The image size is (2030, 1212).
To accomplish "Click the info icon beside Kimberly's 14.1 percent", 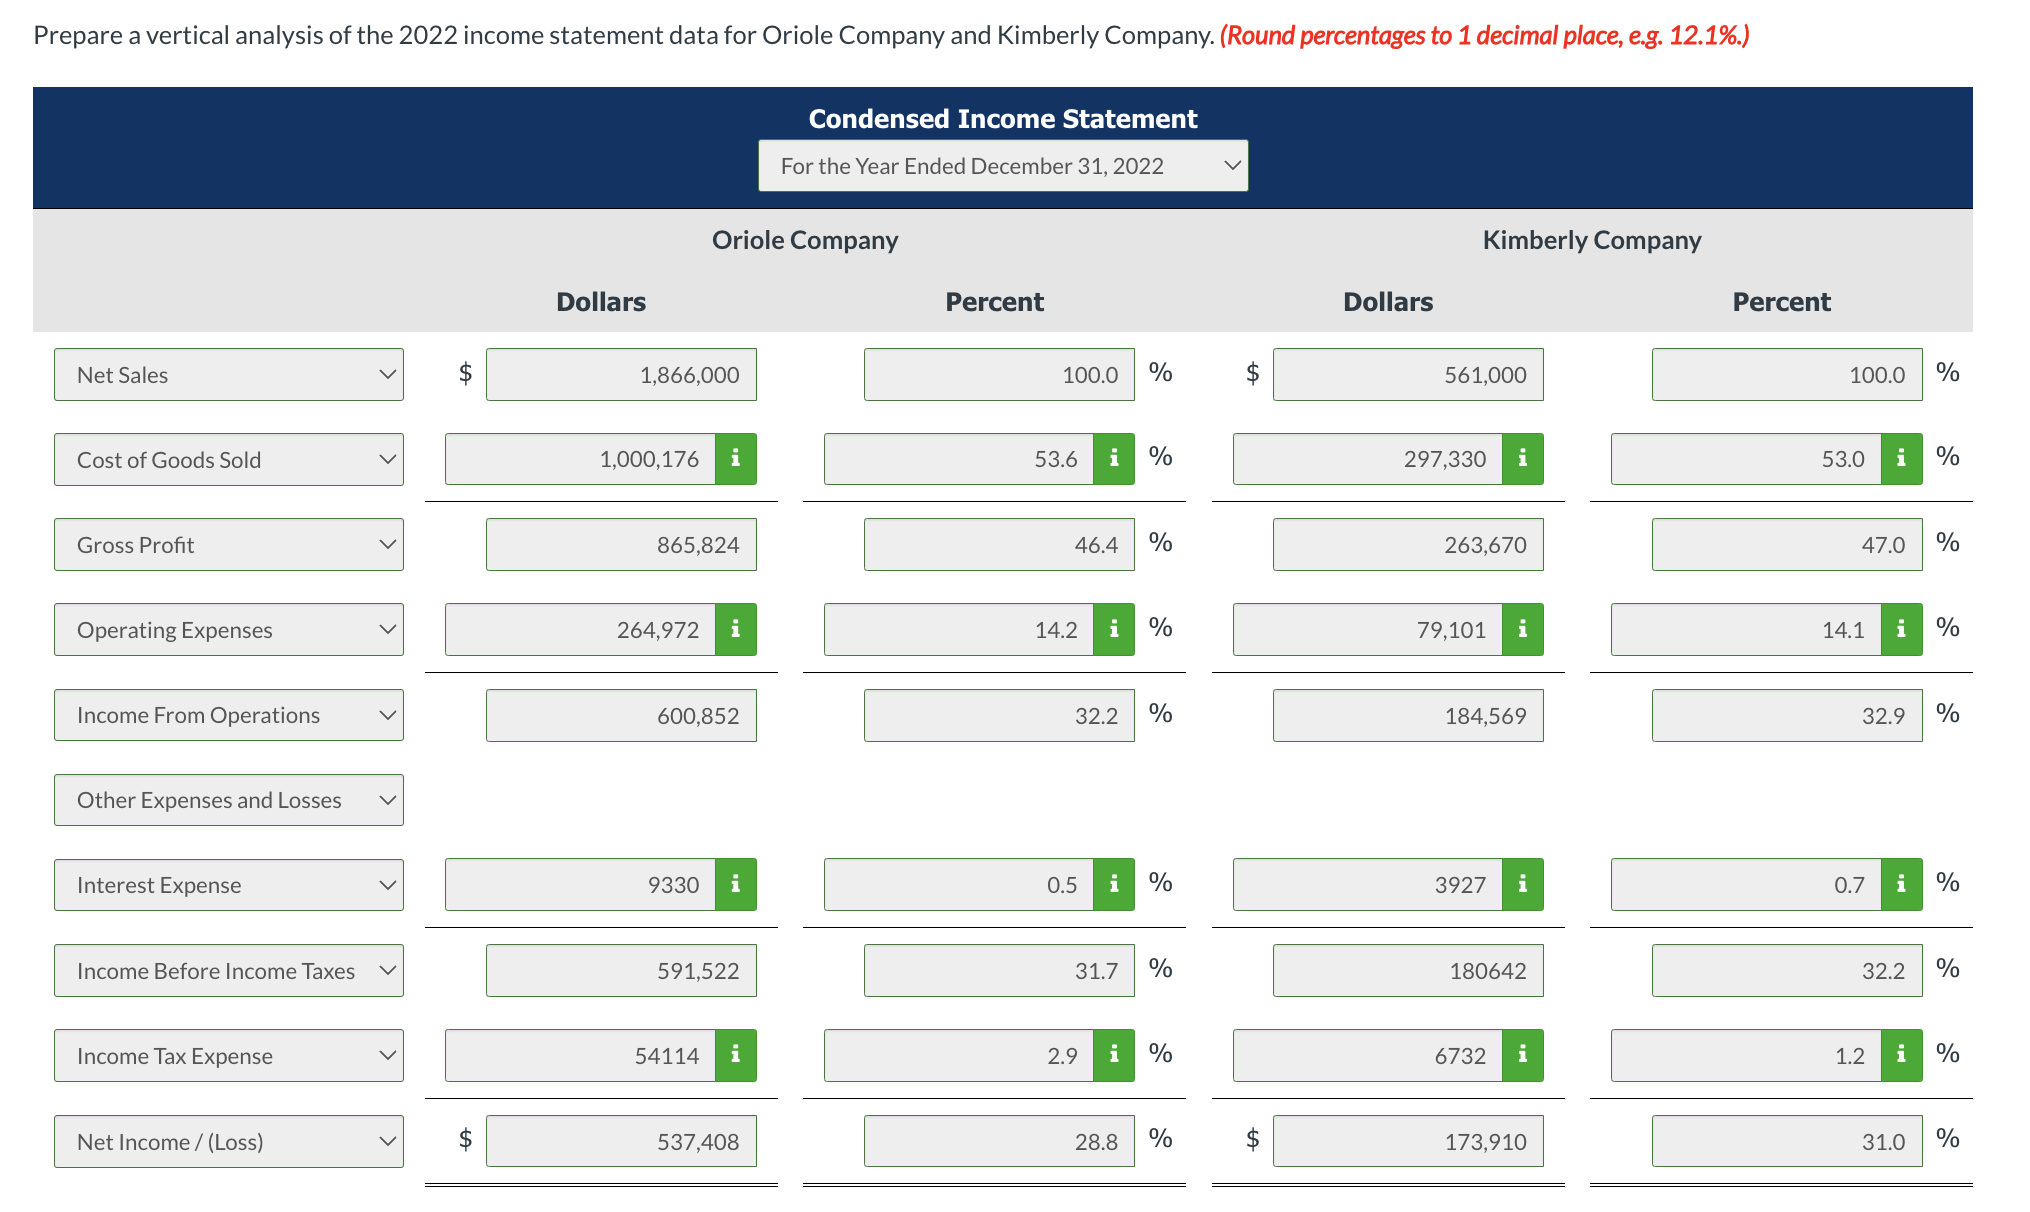I will pyautogui.click(x=1901, y=629).
